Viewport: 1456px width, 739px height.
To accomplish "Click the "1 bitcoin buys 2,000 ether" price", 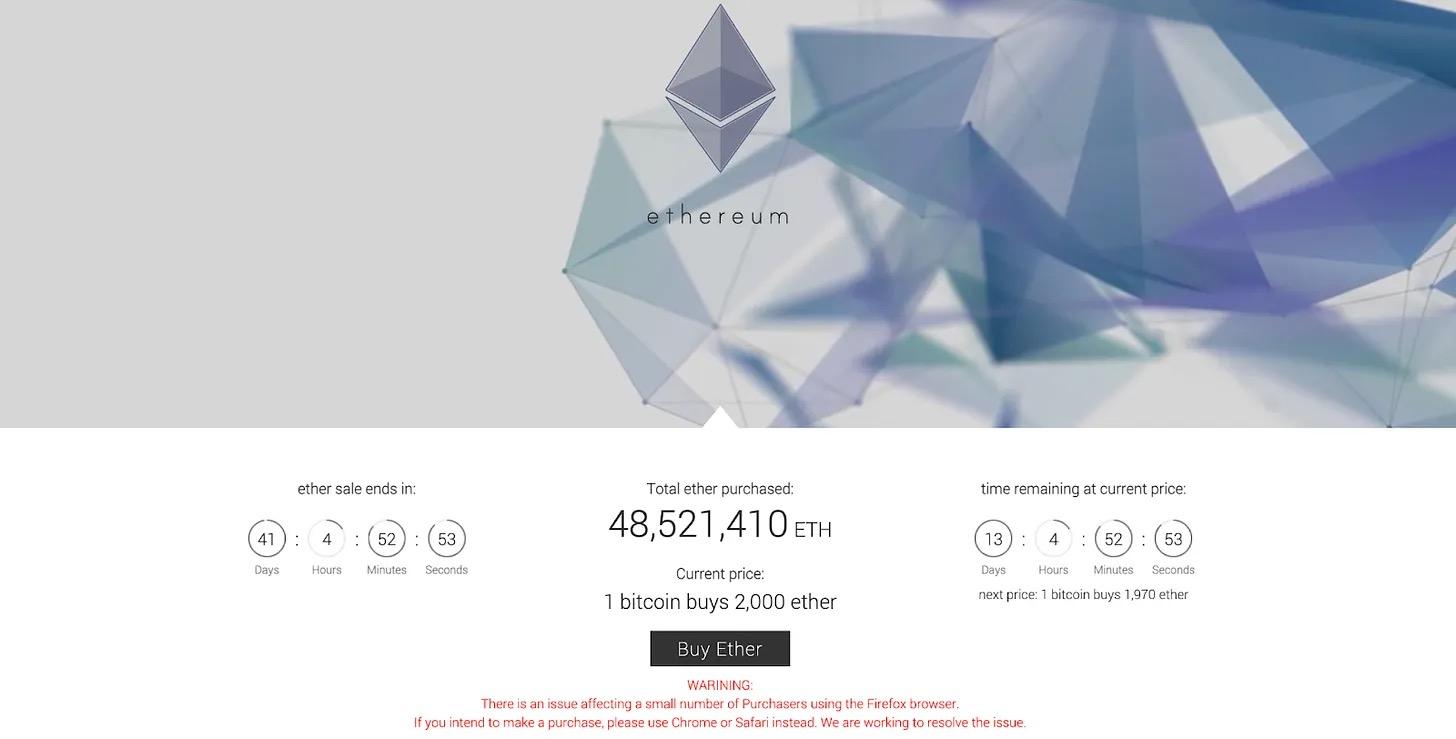I will [x=720, y=602].
